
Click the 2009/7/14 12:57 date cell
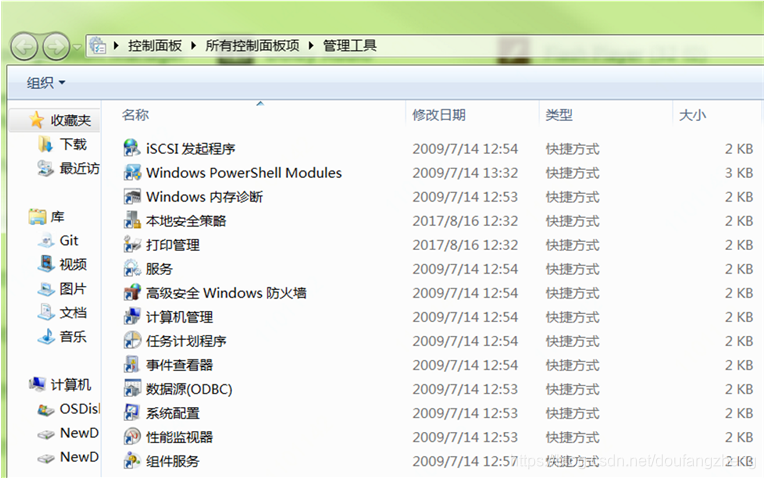[465, 461]
